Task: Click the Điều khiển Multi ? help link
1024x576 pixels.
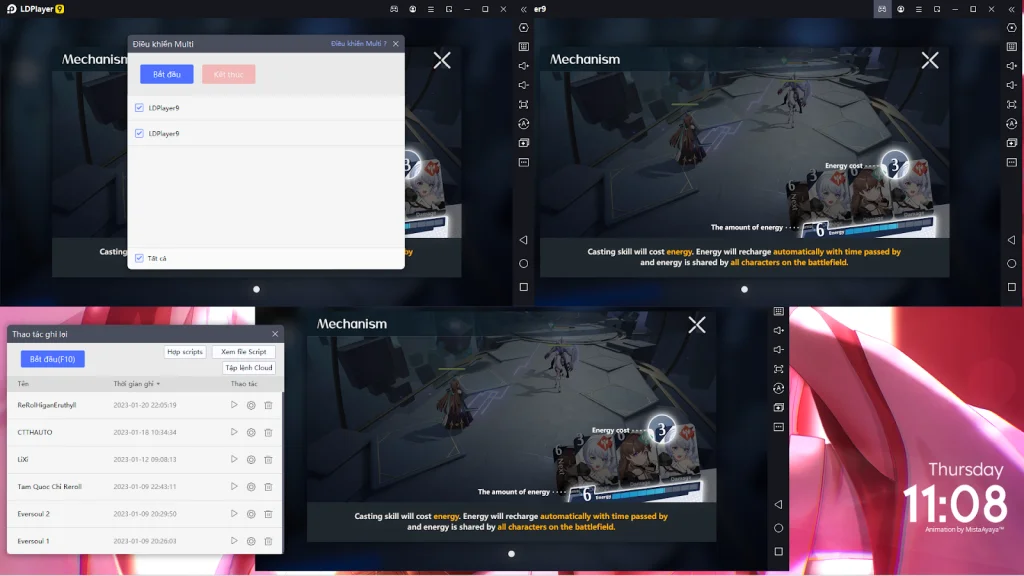Action: click(359, 44)
